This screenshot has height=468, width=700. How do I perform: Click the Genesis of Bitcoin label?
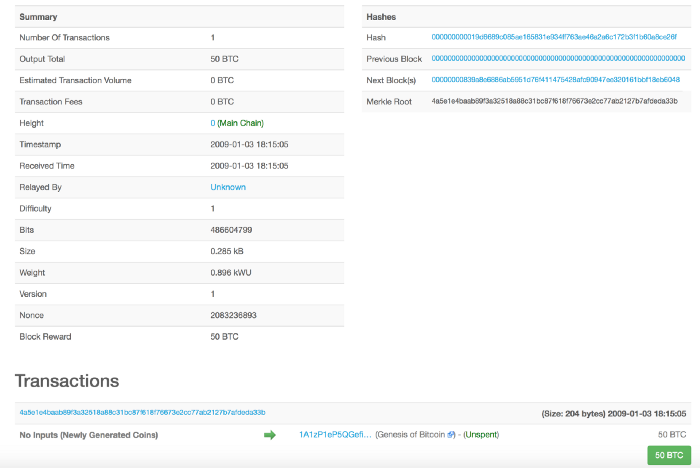tap(412, 435)
